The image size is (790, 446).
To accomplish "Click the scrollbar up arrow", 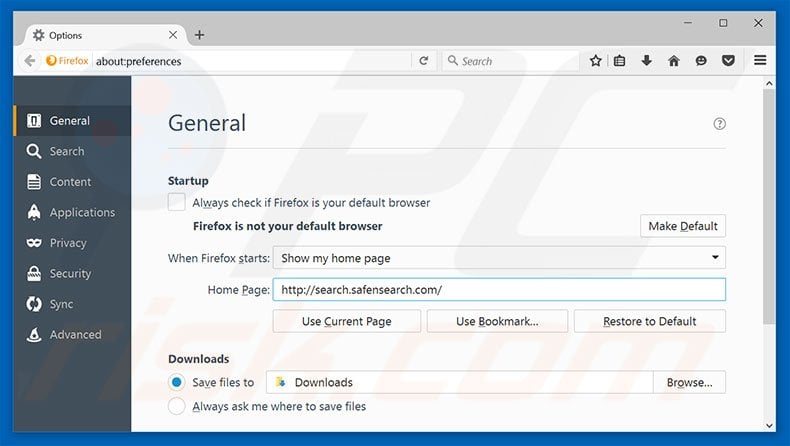I will pos(769,84).
